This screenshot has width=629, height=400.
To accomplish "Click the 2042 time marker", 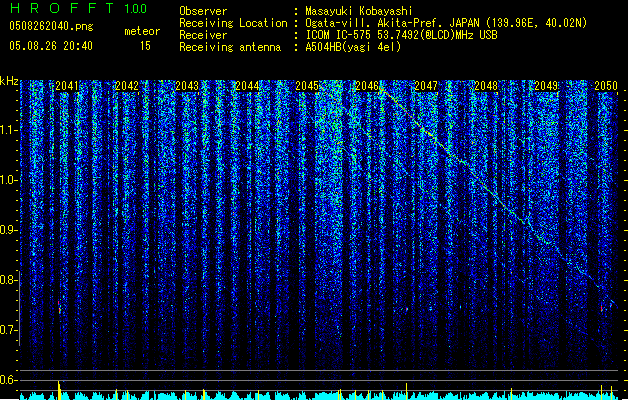I will (126, 86).
